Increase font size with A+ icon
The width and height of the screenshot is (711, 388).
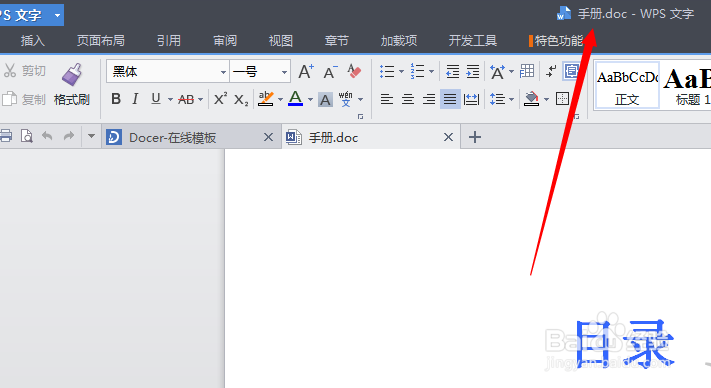(306, 72)
